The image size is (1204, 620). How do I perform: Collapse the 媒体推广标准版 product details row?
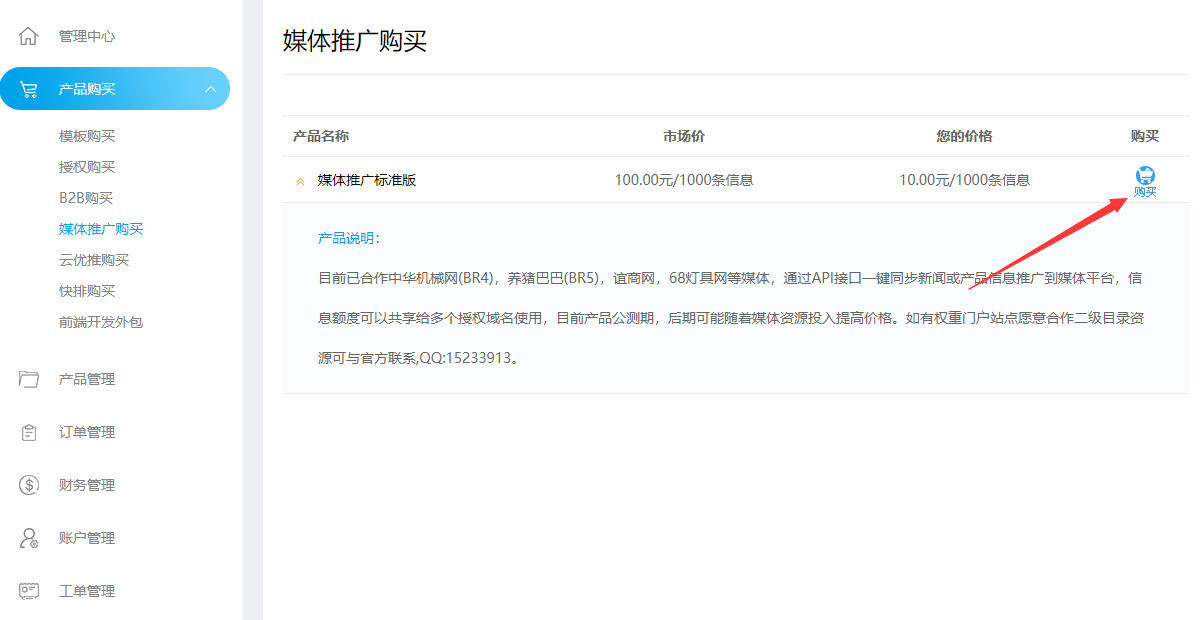click(300, 181)
